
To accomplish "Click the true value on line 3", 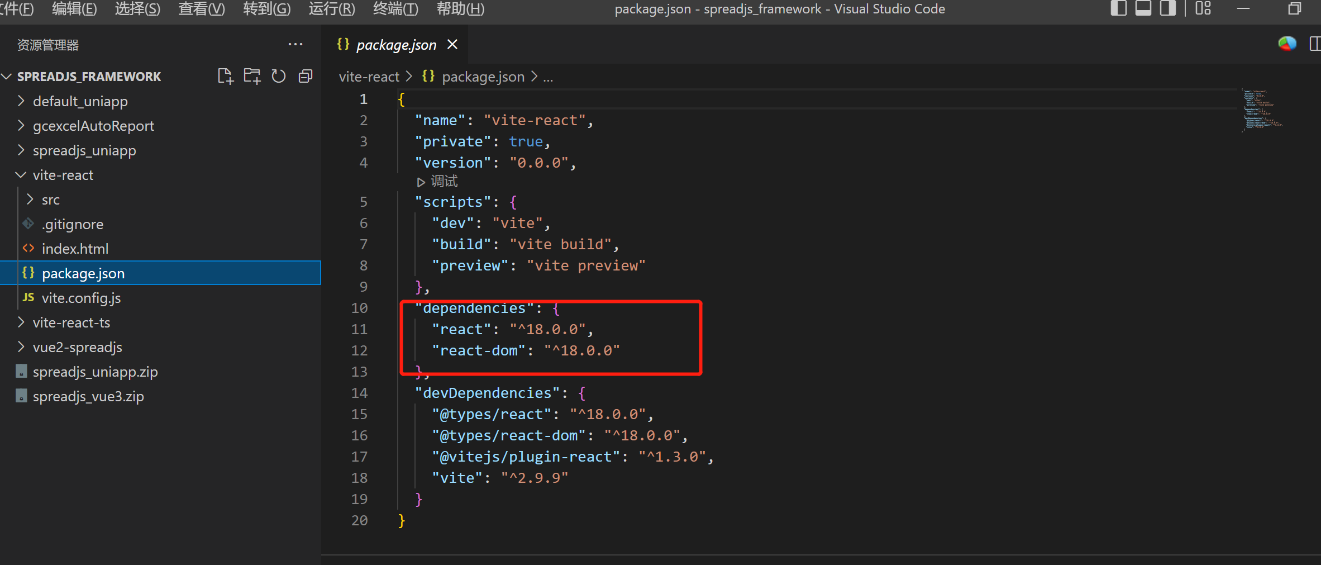I will pyautogui.click(x=526, y=141).
